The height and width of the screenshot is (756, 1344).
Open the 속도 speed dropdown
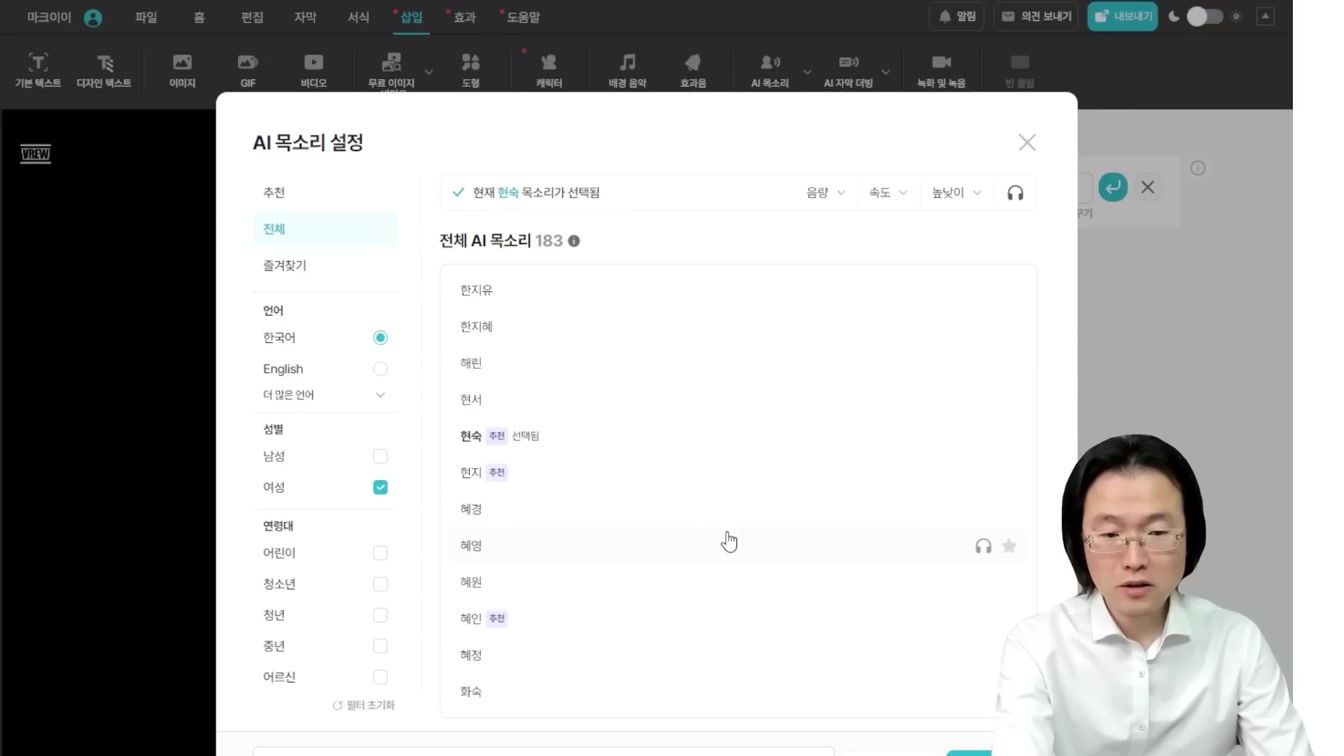point(888,193)
